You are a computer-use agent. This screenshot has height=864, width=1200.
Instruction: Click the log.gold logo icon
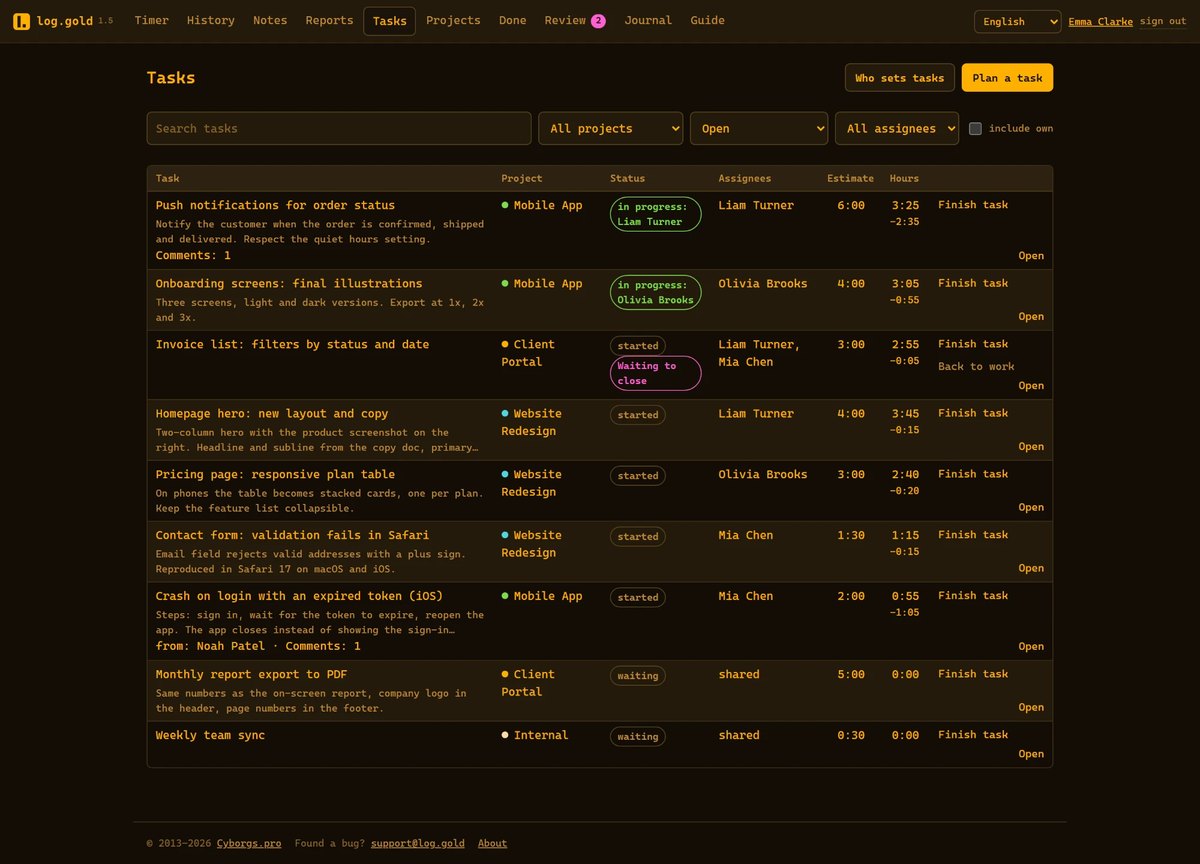[x=21, y=21]
